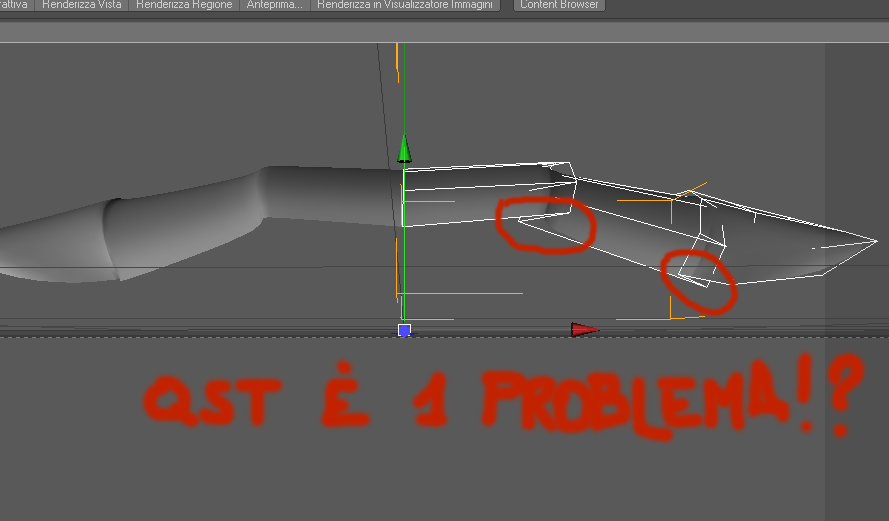Click inside the left red-circled joint area
The height and width of the screenshot is (521, 889).
pos(545,225)
